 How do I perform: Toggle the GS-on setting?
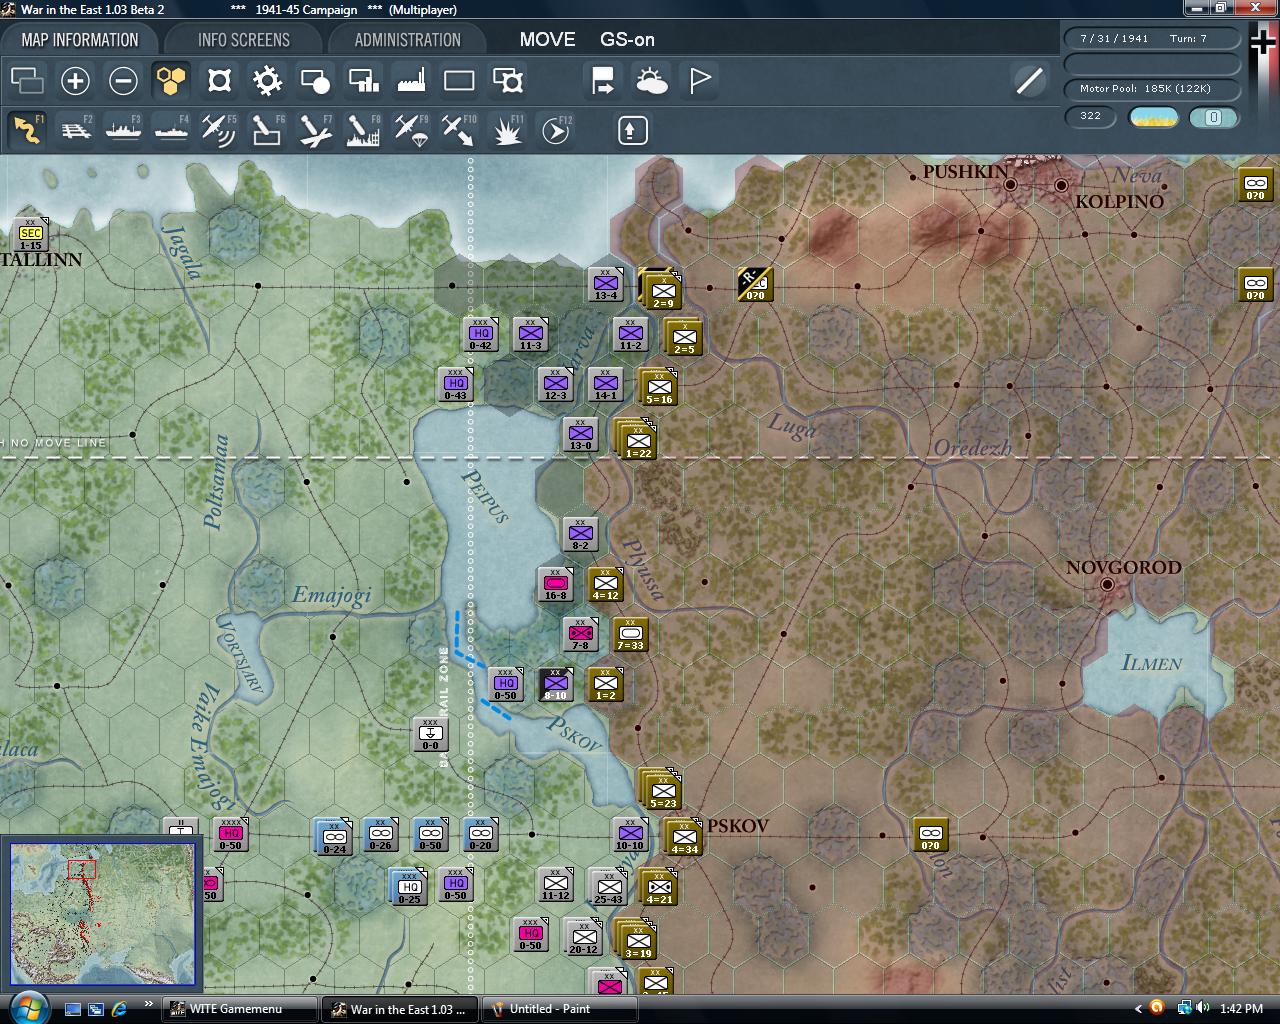pos(625,40)
